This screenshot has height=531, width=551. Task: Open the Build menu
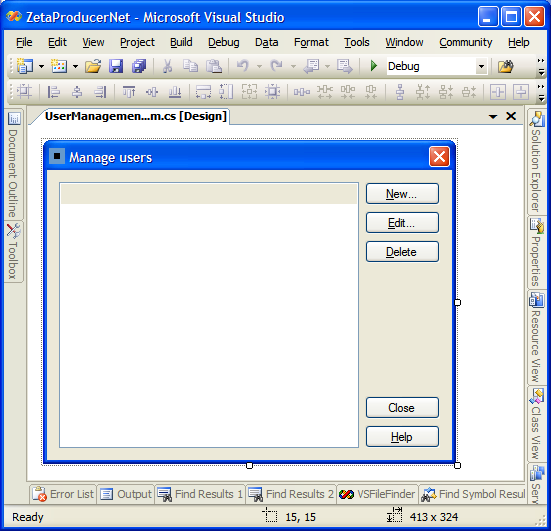click(181, 42)
